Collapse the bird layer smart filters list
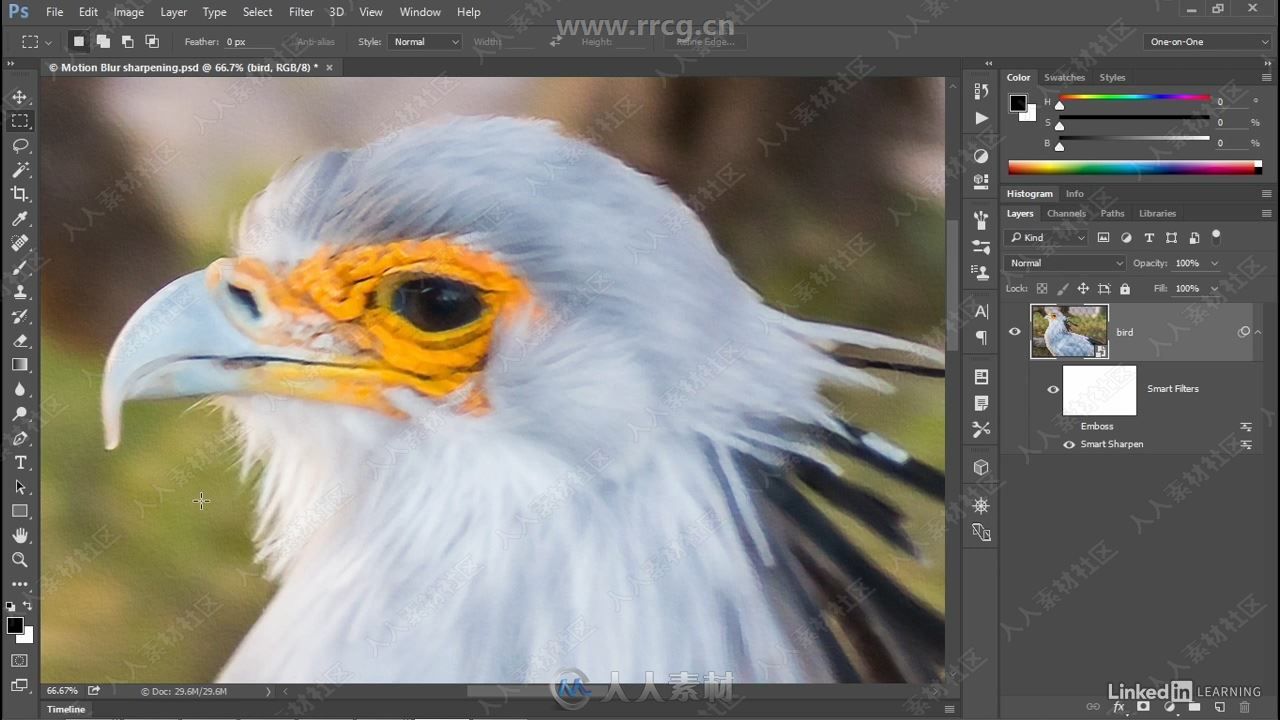Screen dimensions: 1280x720 coord(1258,332)
